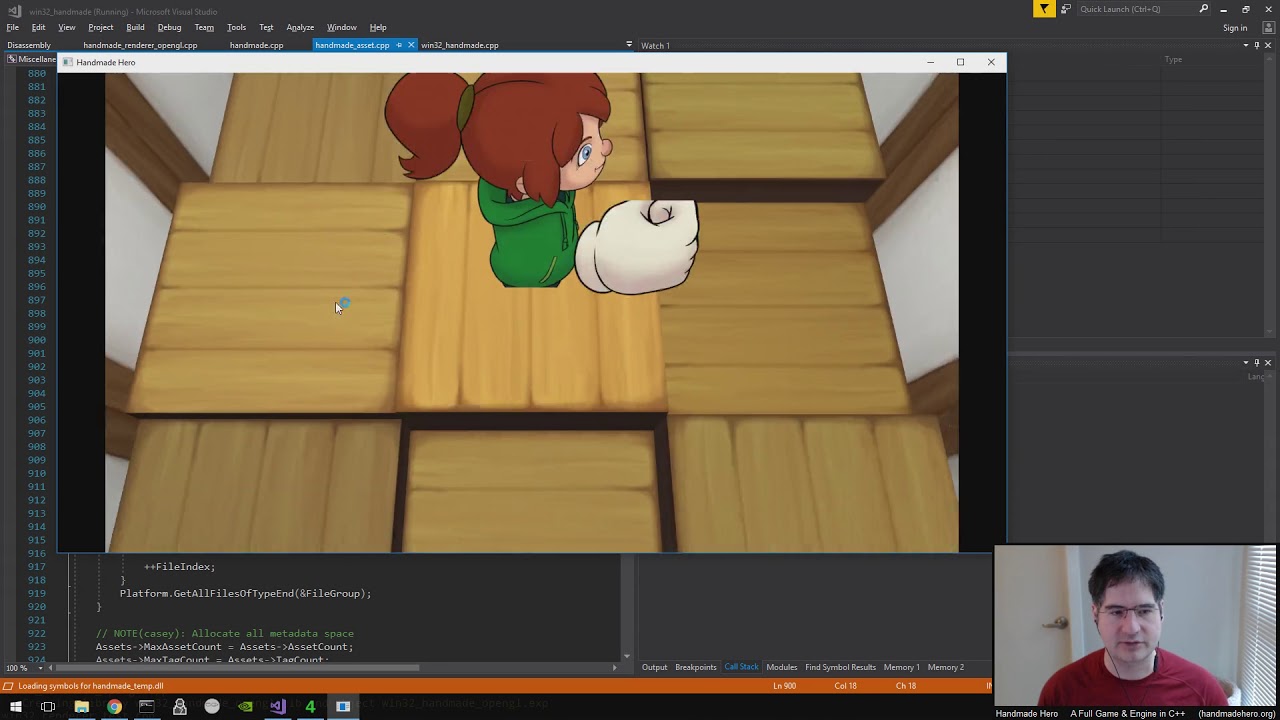Open the Tools menu
The height and width of the screenshot is (720, 1280).
pos(237,28)
